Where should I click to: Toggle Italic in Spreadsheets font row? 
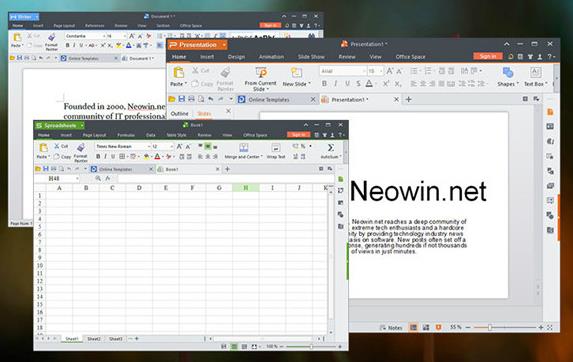click(106, 157)
